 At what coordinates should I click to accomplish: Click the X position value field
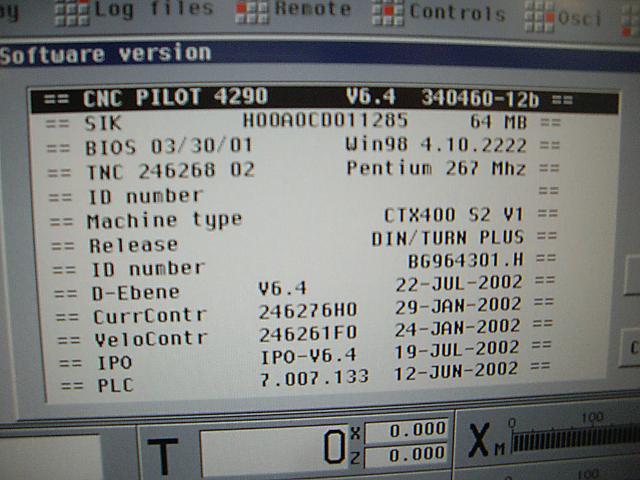coord(407,430)
